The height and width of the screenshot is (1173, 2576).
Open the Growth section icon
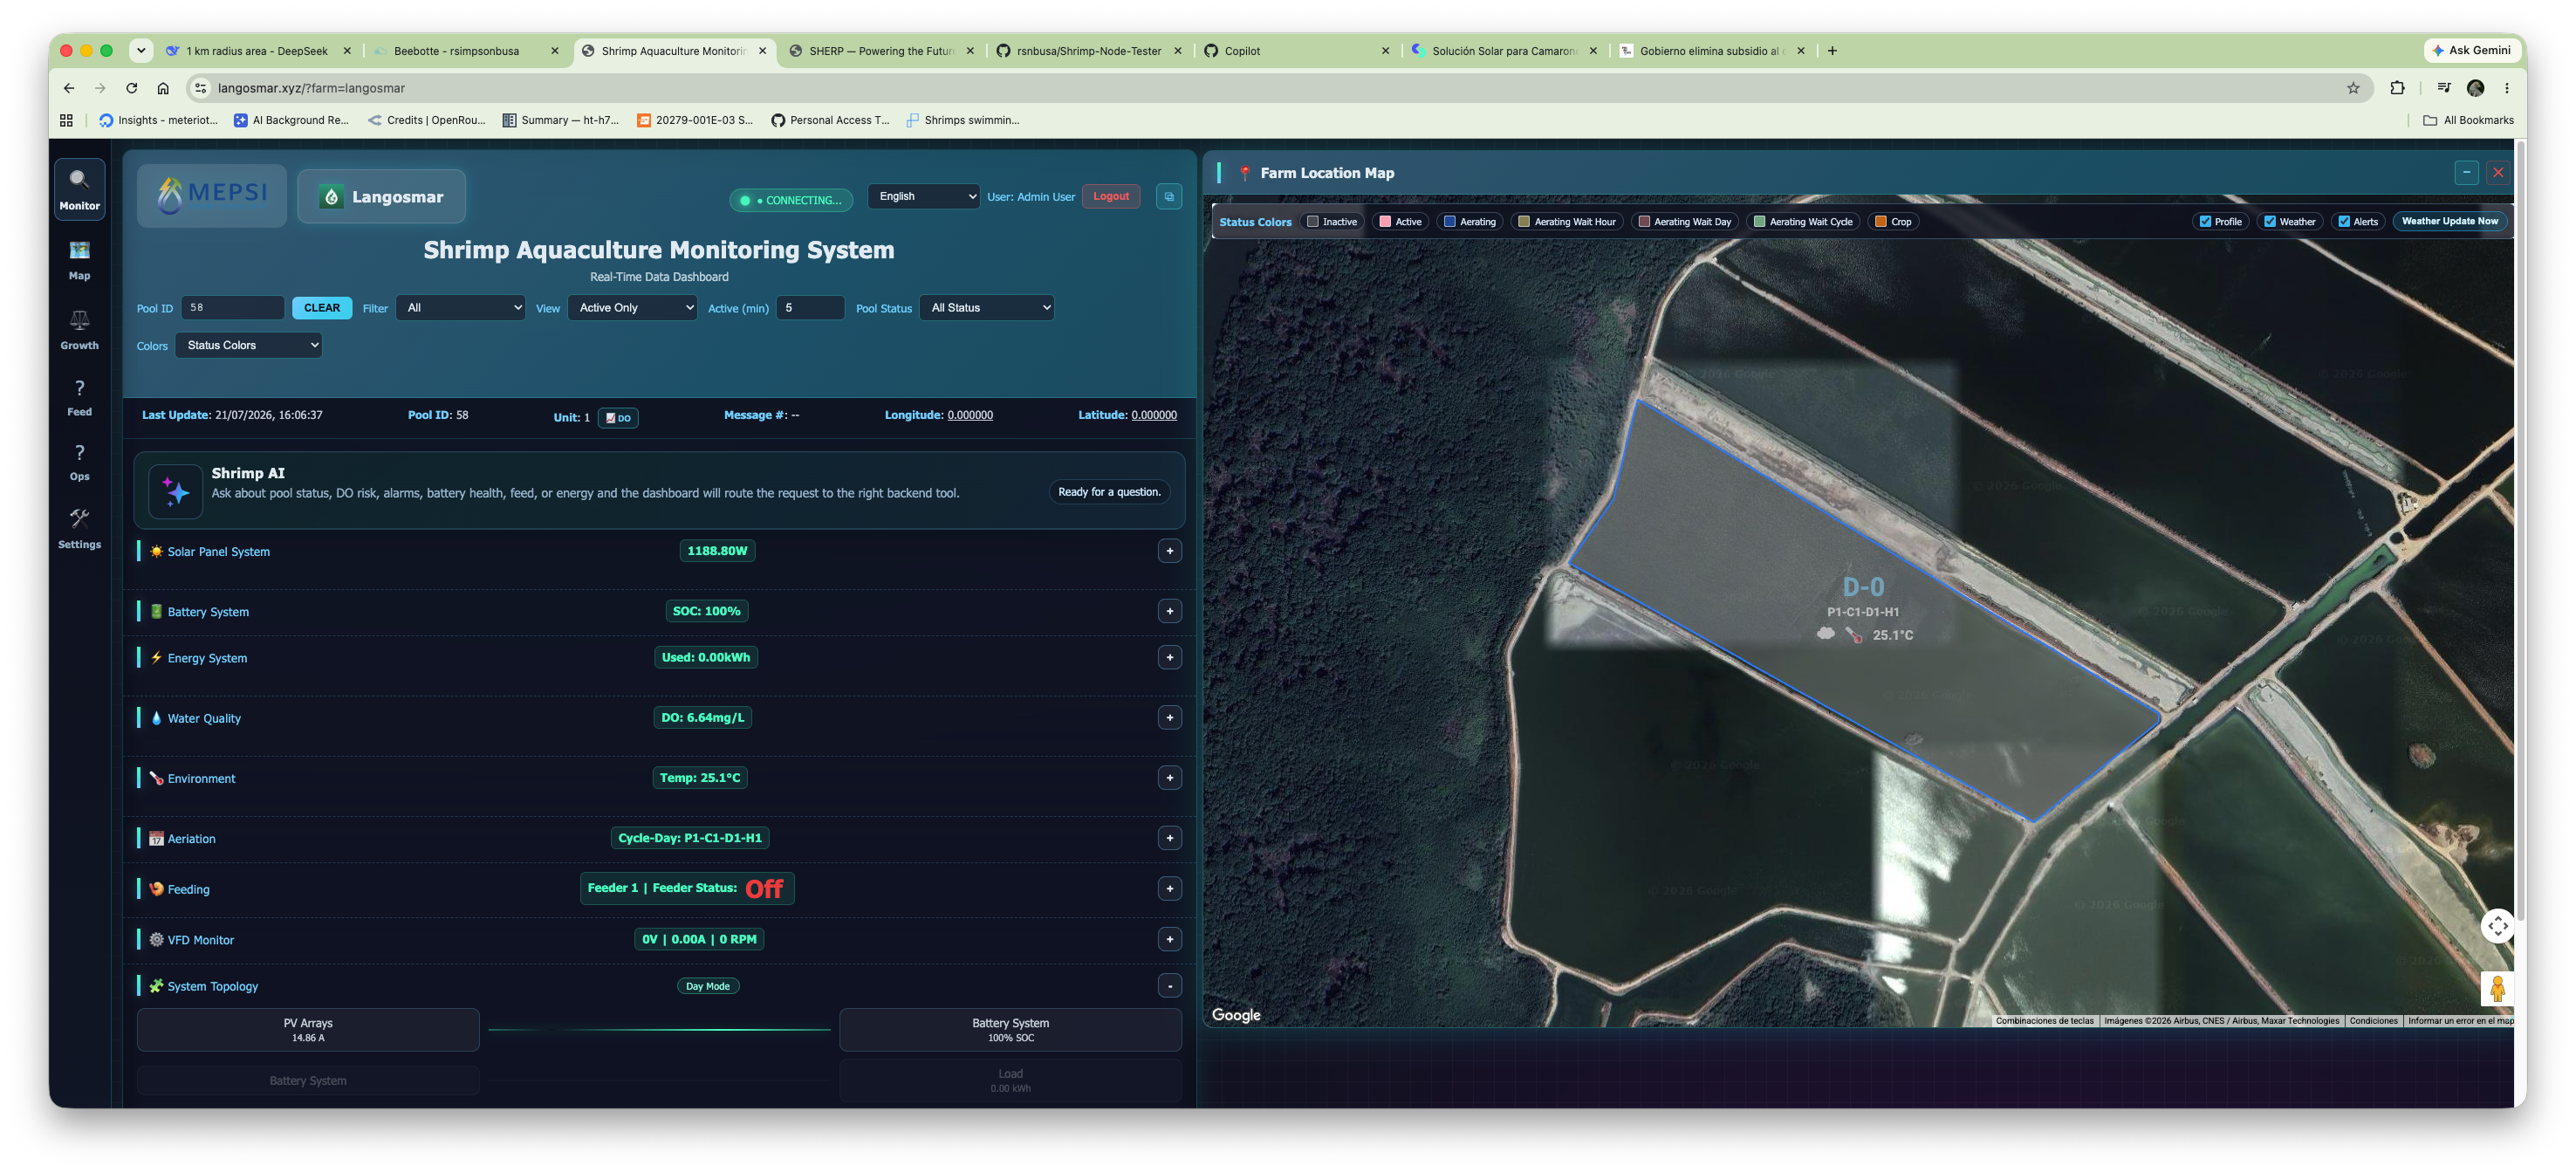pyautogui.click(x=79, y=320)
